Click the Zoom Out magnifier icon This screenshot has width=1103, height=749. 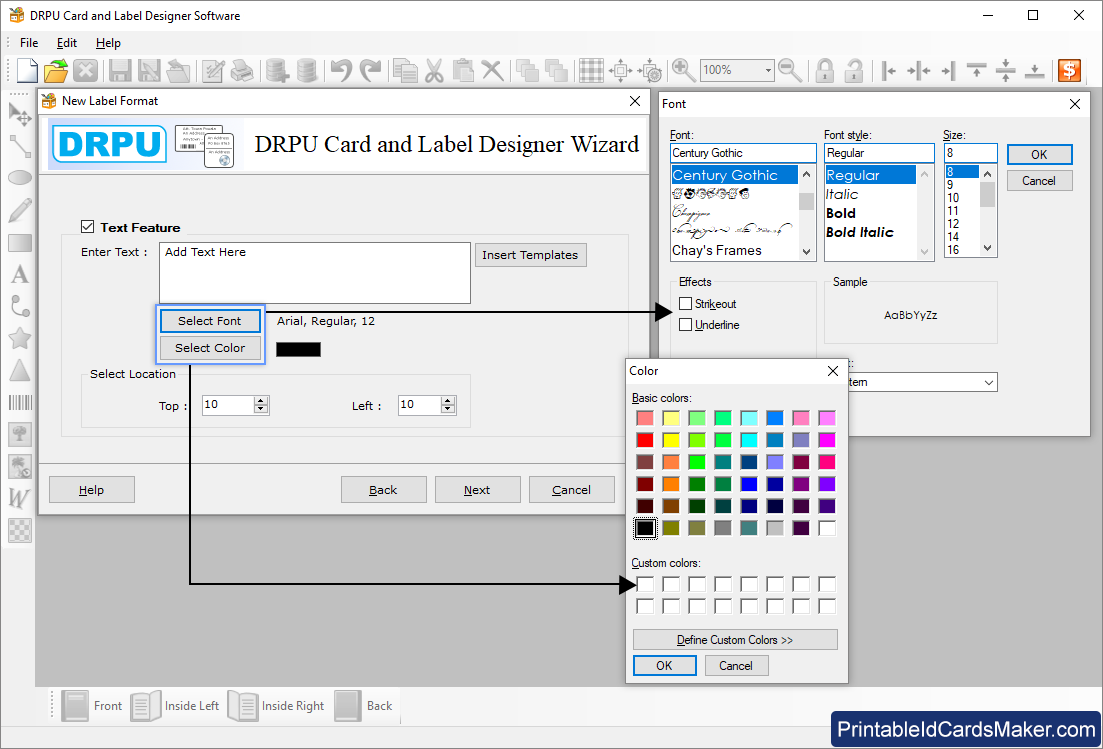click(x=790, y=70)
